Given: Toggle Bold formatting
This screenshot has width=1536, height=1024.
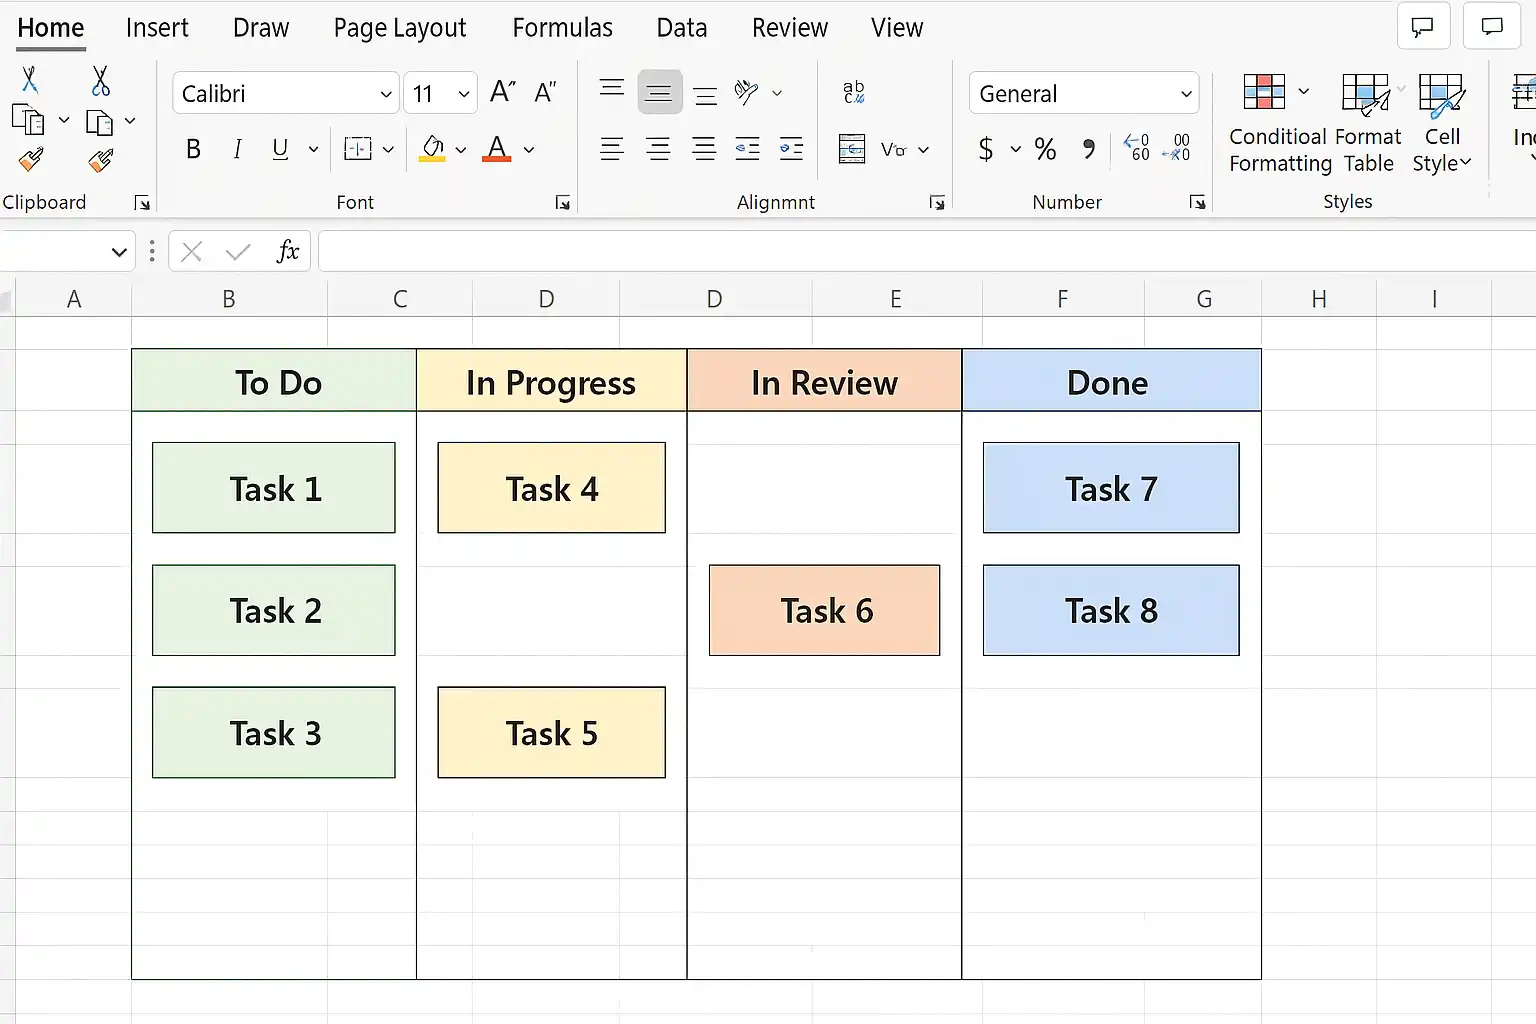Looking at the screenshot, I should [x=193, y=149].
